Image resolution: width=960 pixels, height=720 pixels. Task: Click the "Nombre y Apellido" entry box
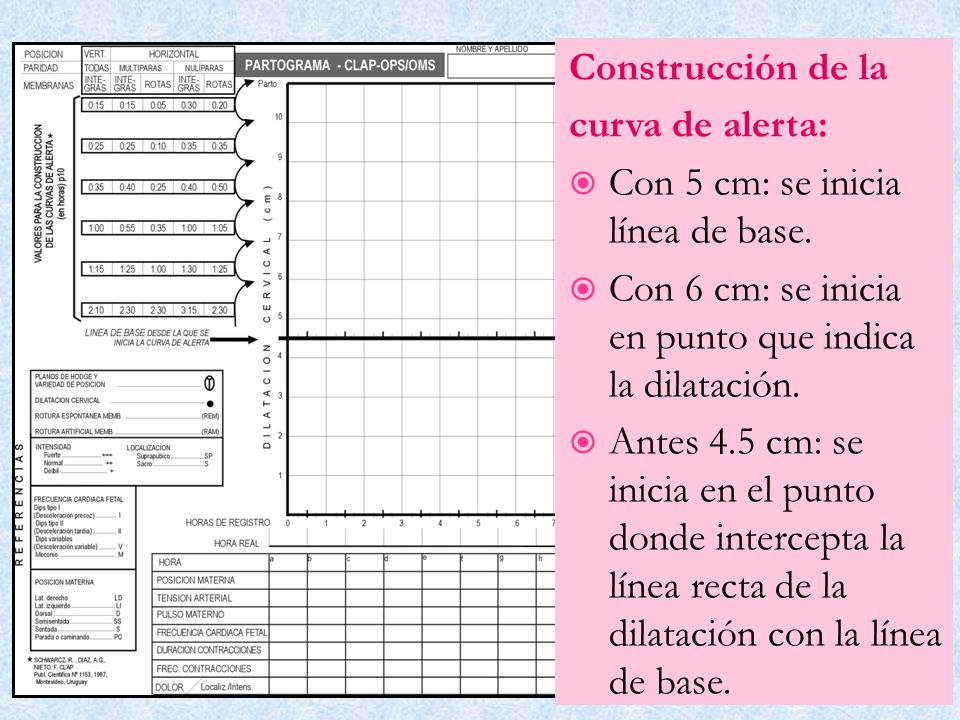tap(501, 67)
